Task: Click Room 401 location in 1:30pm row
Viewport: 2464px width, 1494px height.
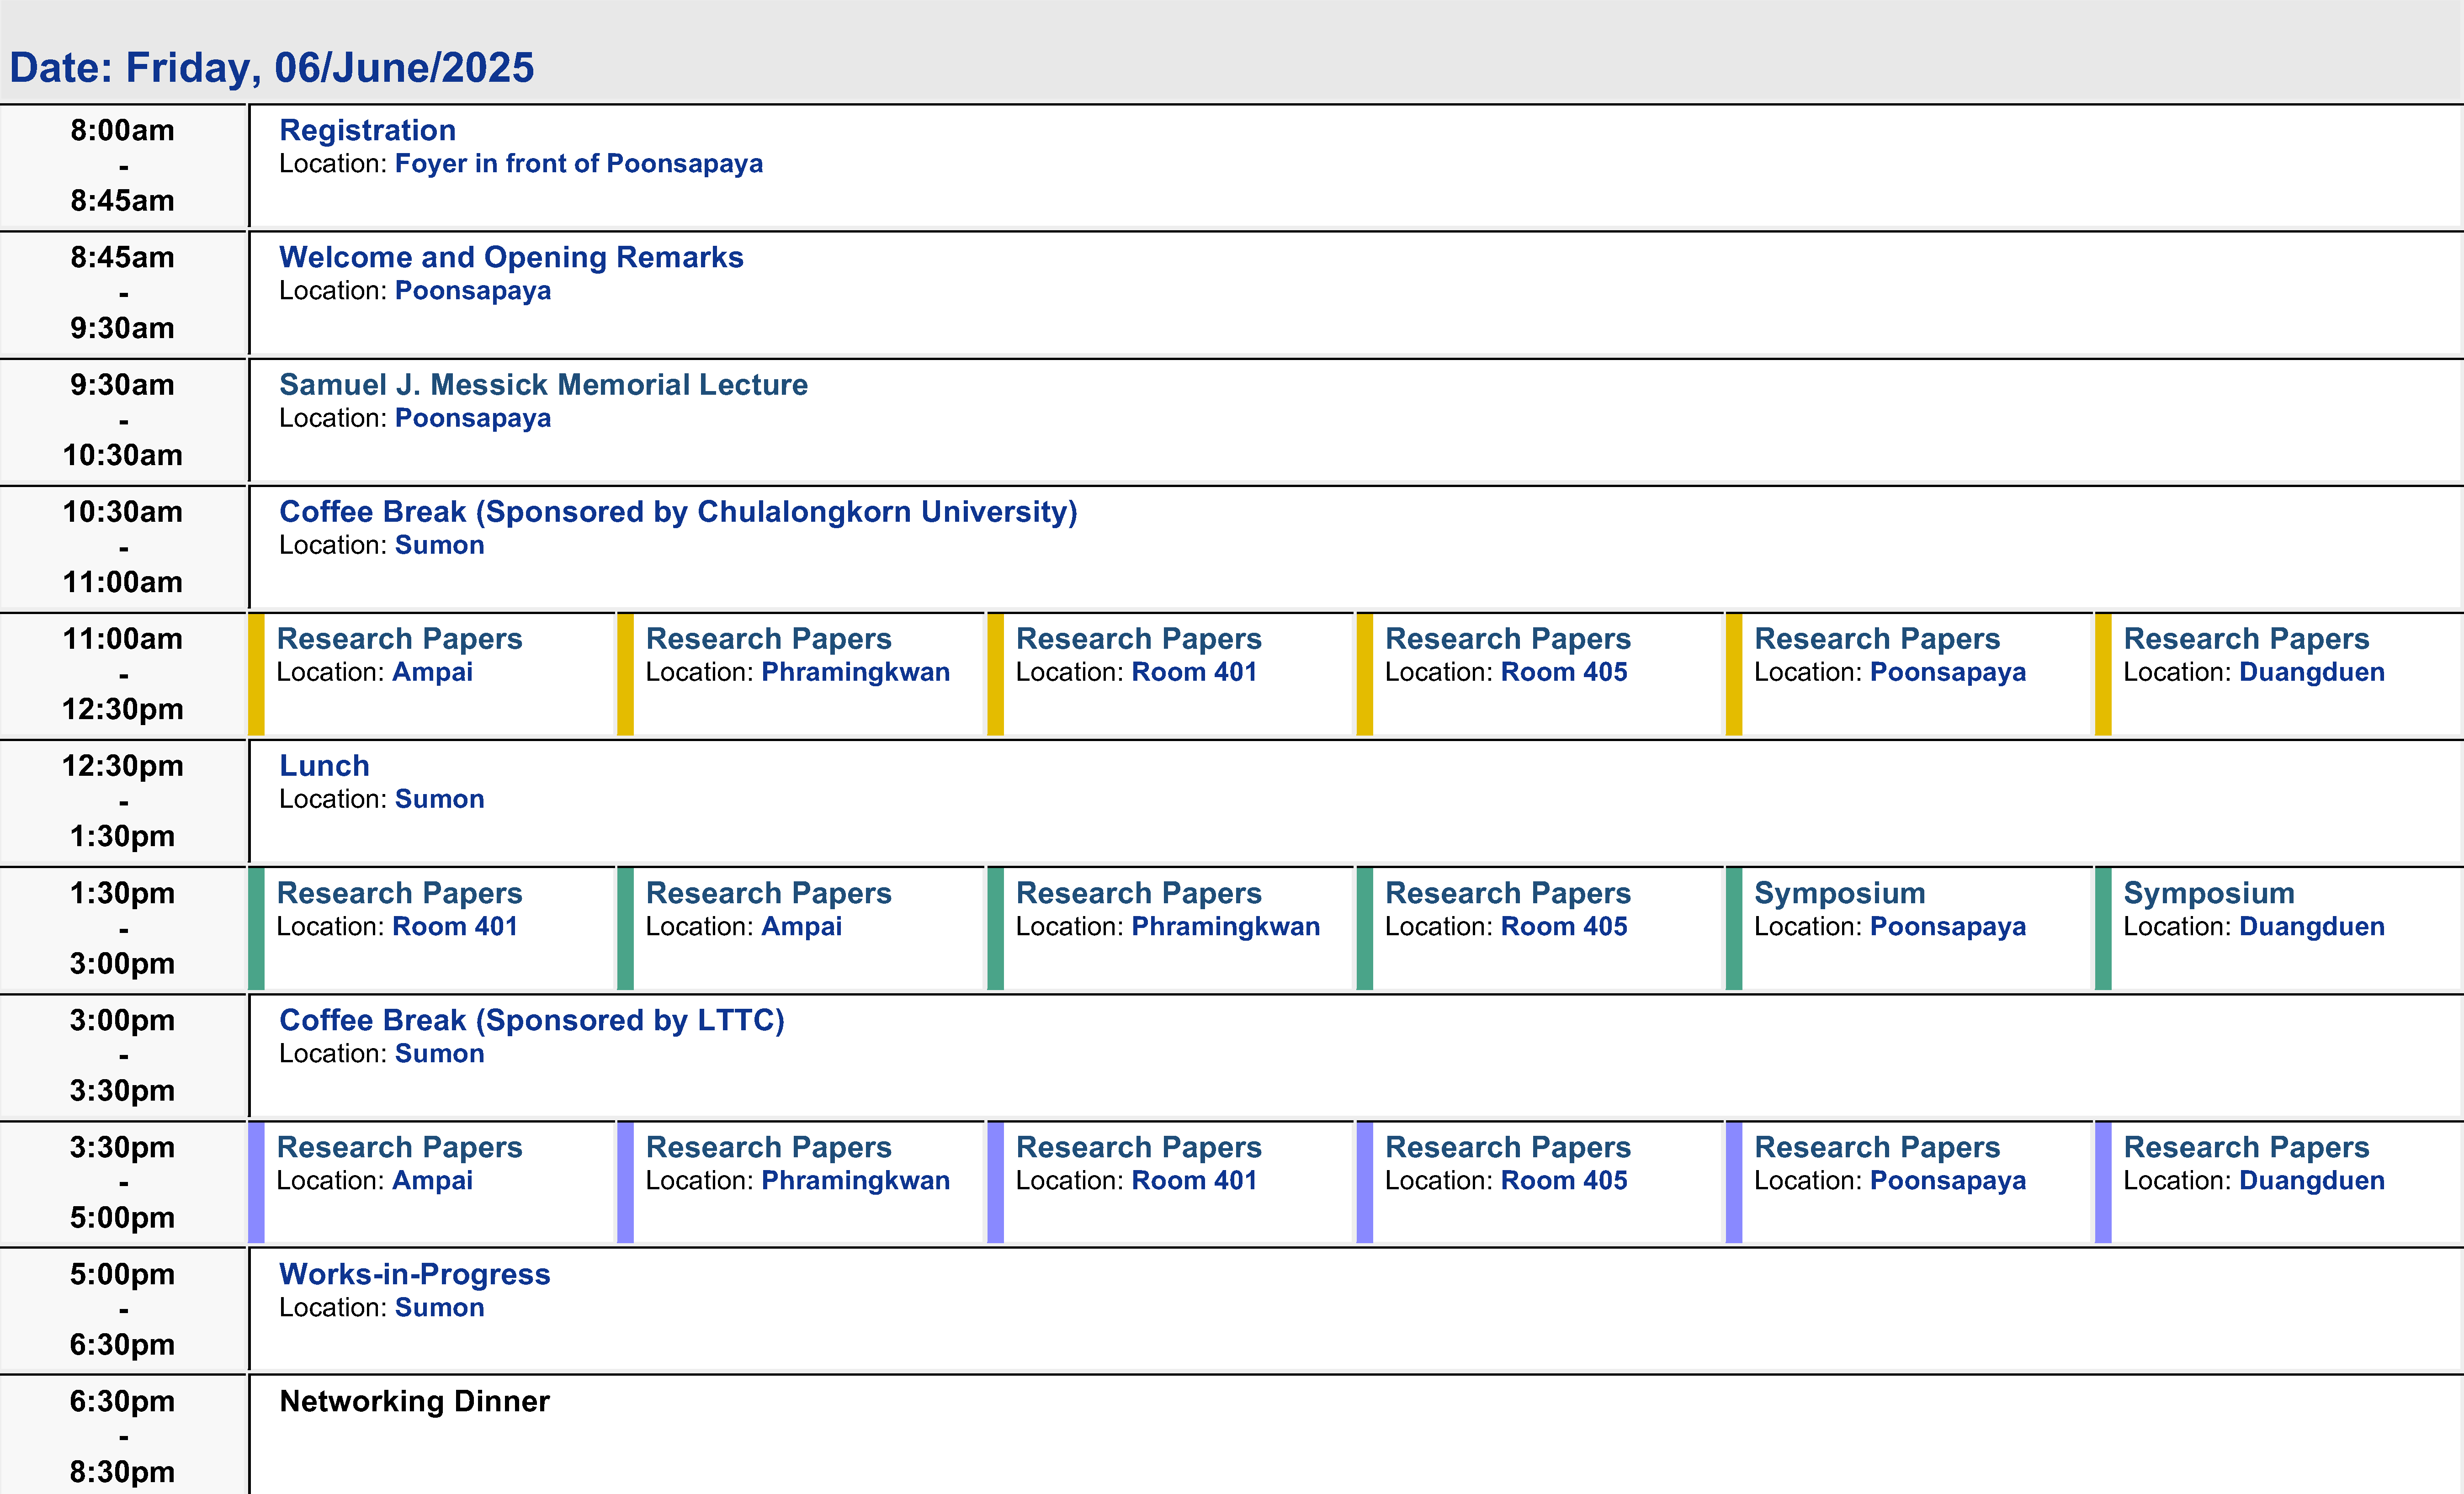Action: click(x=455, y=926)
